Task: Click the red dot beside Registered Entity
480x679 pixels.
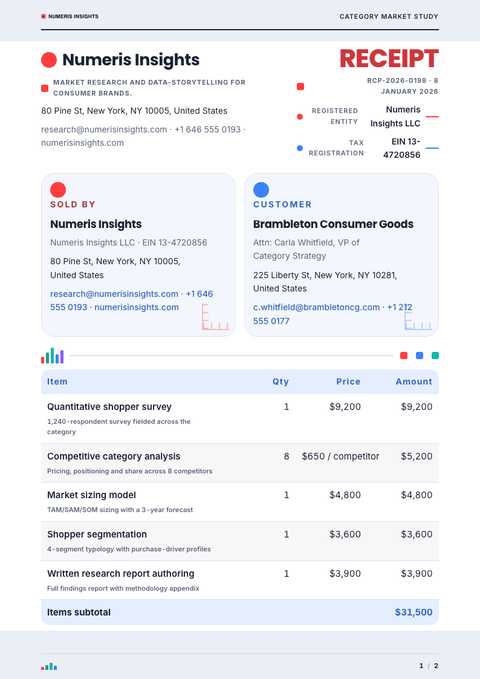Action: [300, 116]
